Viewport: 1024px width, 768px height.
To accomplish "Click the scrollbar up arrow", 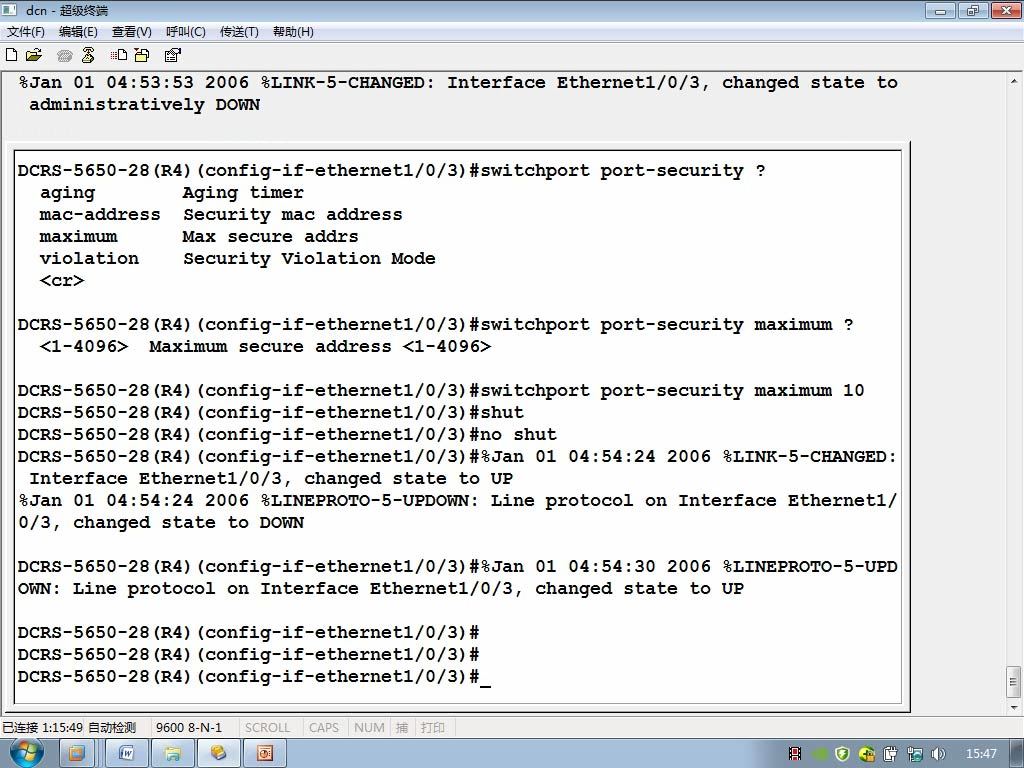I will pos(1014,82).
